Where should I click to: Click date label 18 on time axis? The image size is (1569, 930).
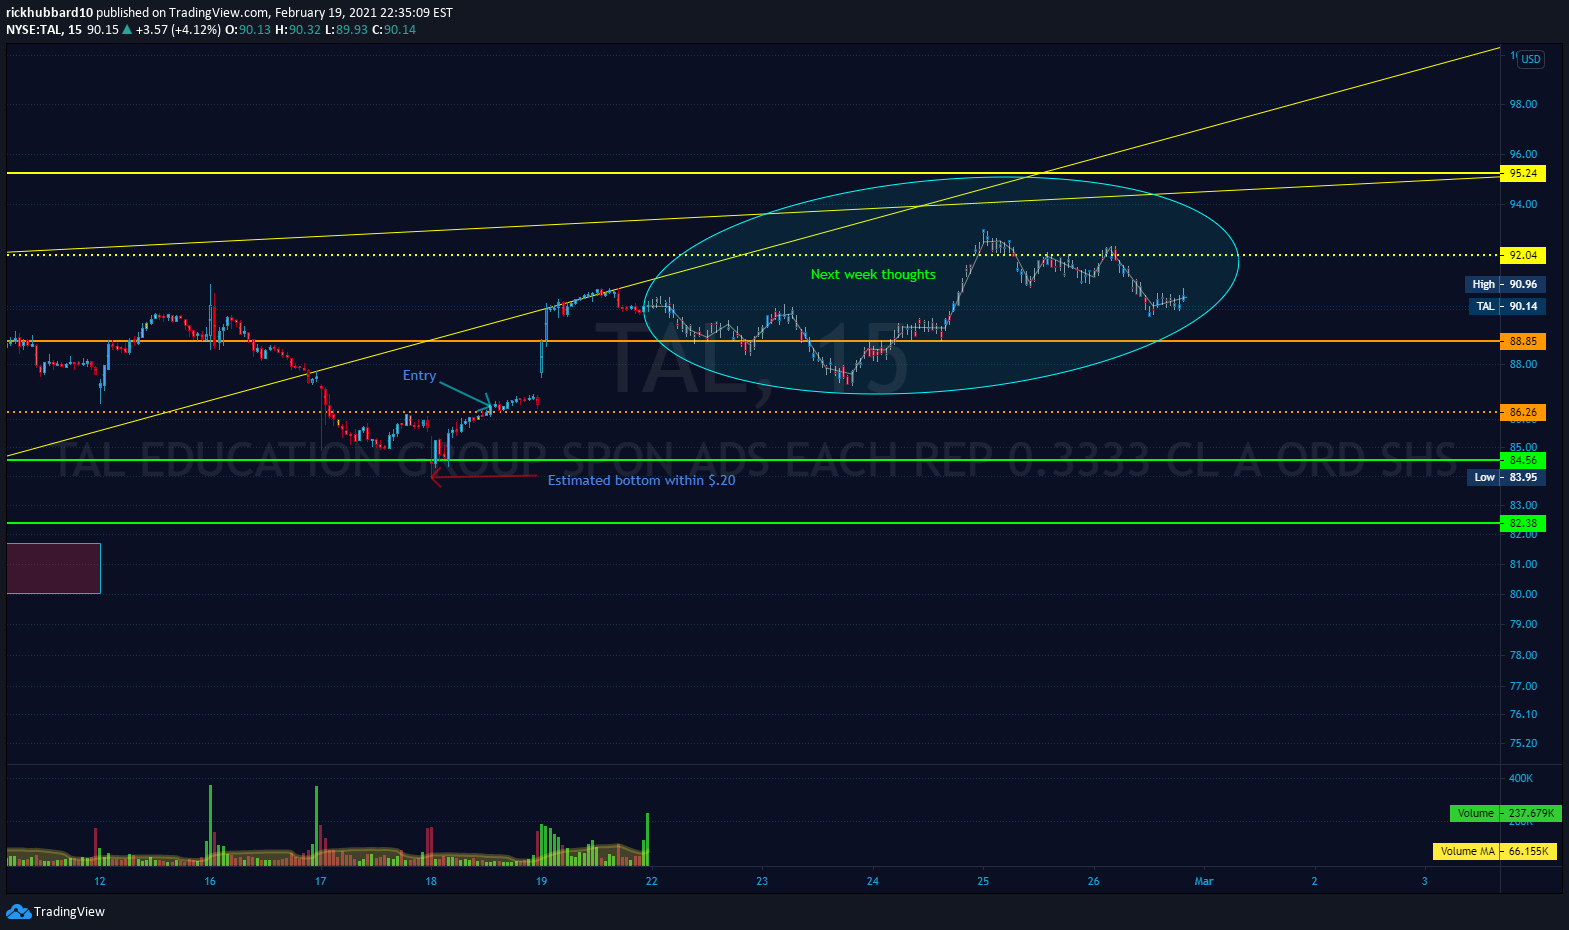(431, 881)
